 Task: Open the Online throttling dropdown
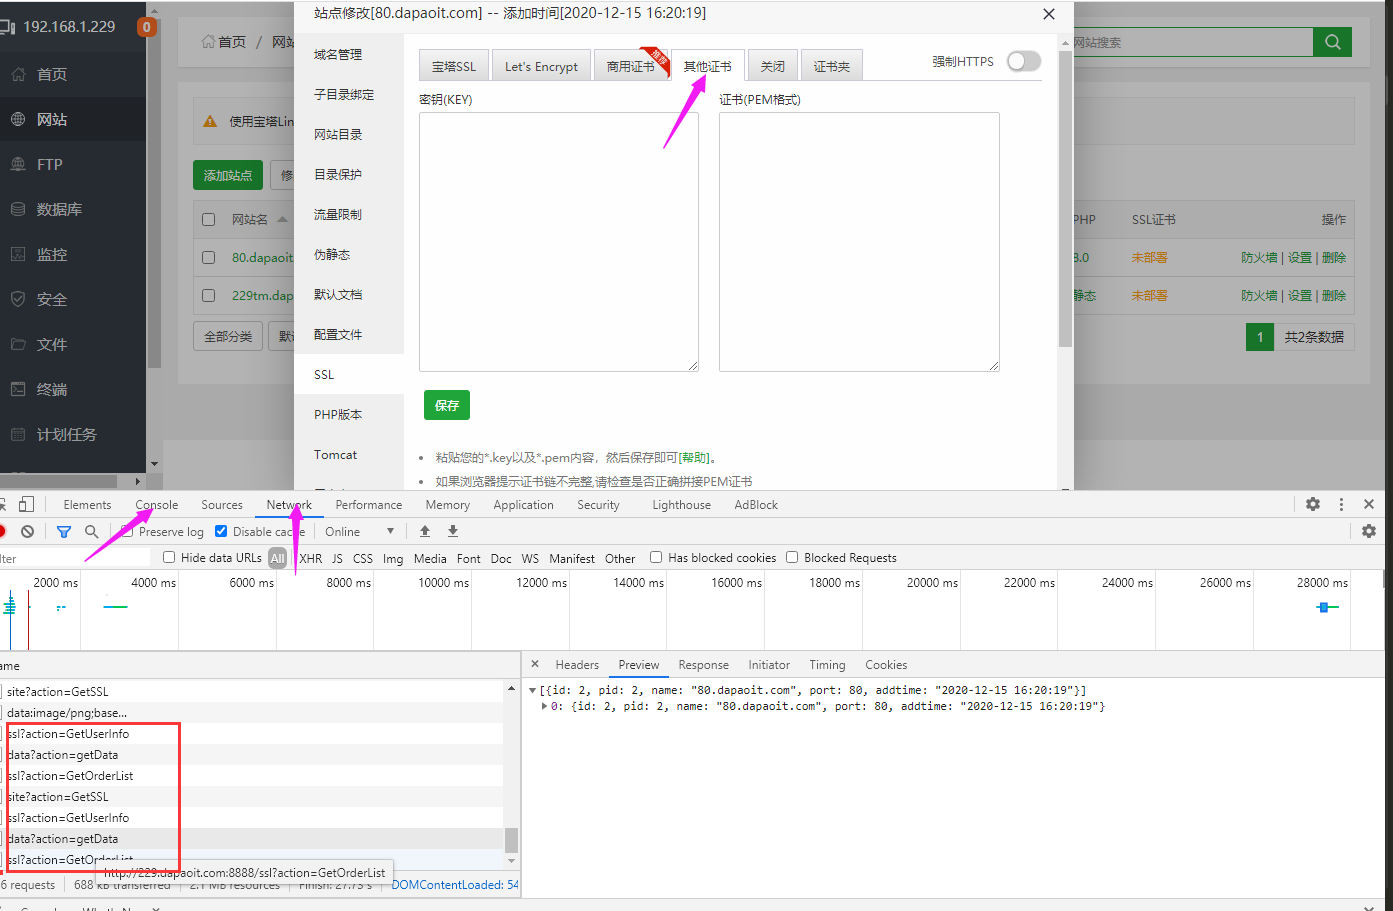point(360,531)
